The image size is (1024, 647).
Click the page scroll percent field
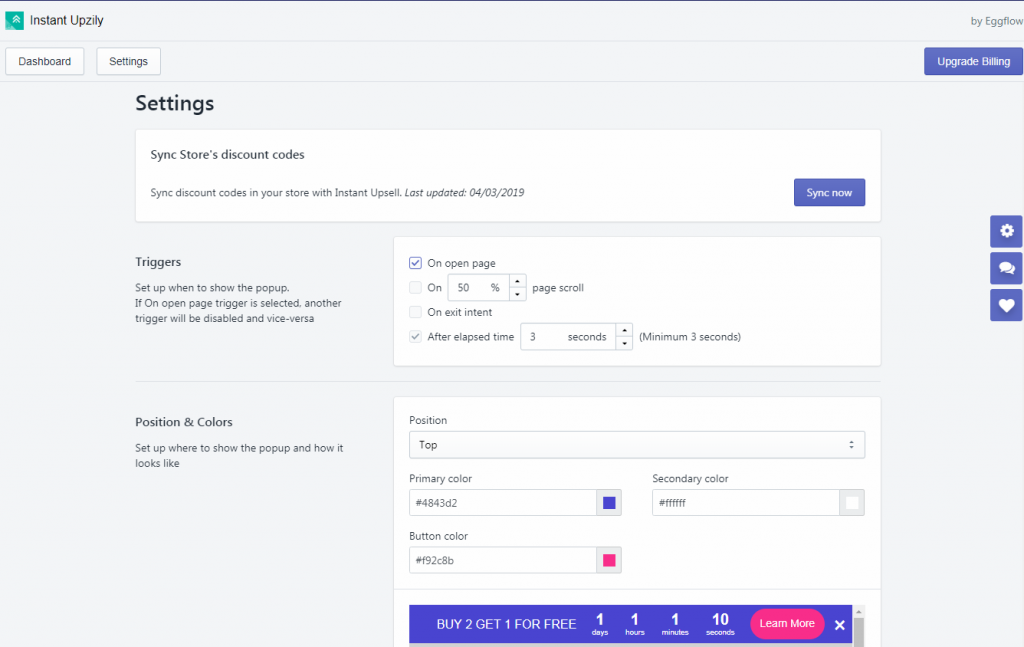[479, 288]
